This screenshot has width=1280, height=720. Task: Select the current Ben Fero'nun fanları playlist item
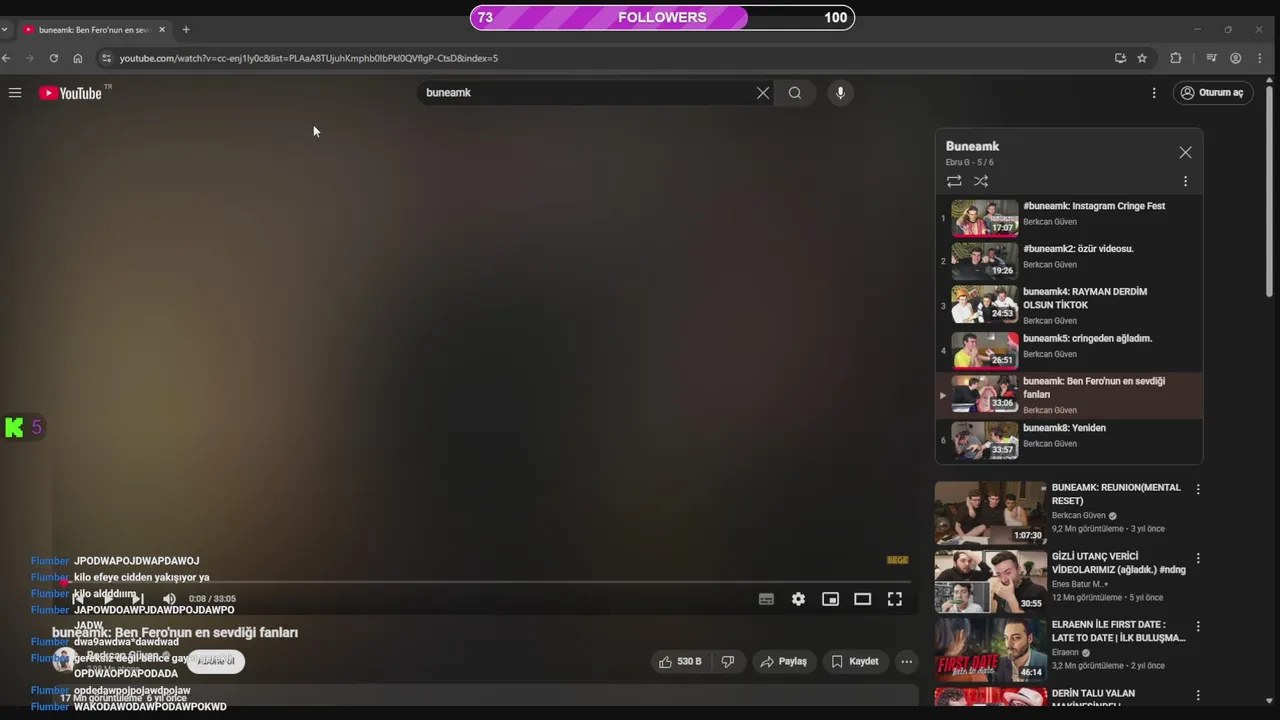point(1069,395)
